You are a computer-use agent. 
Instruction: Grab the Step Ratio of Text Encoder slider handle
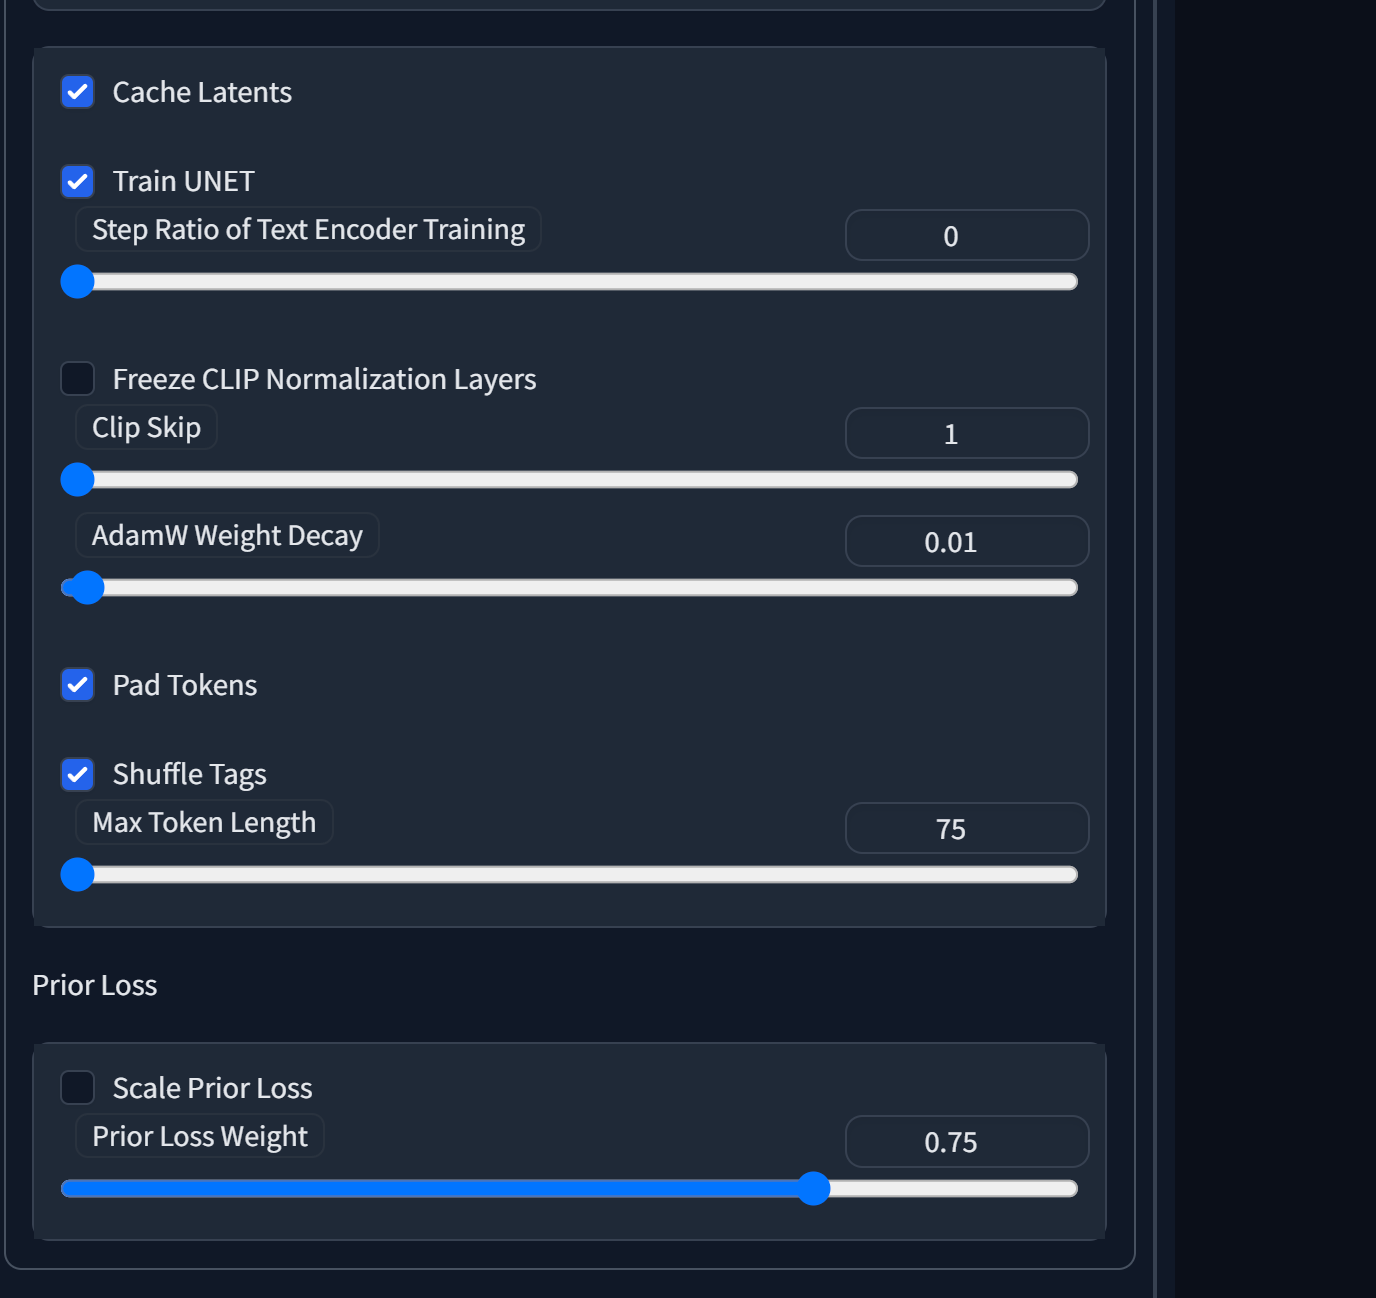point(78,282)
